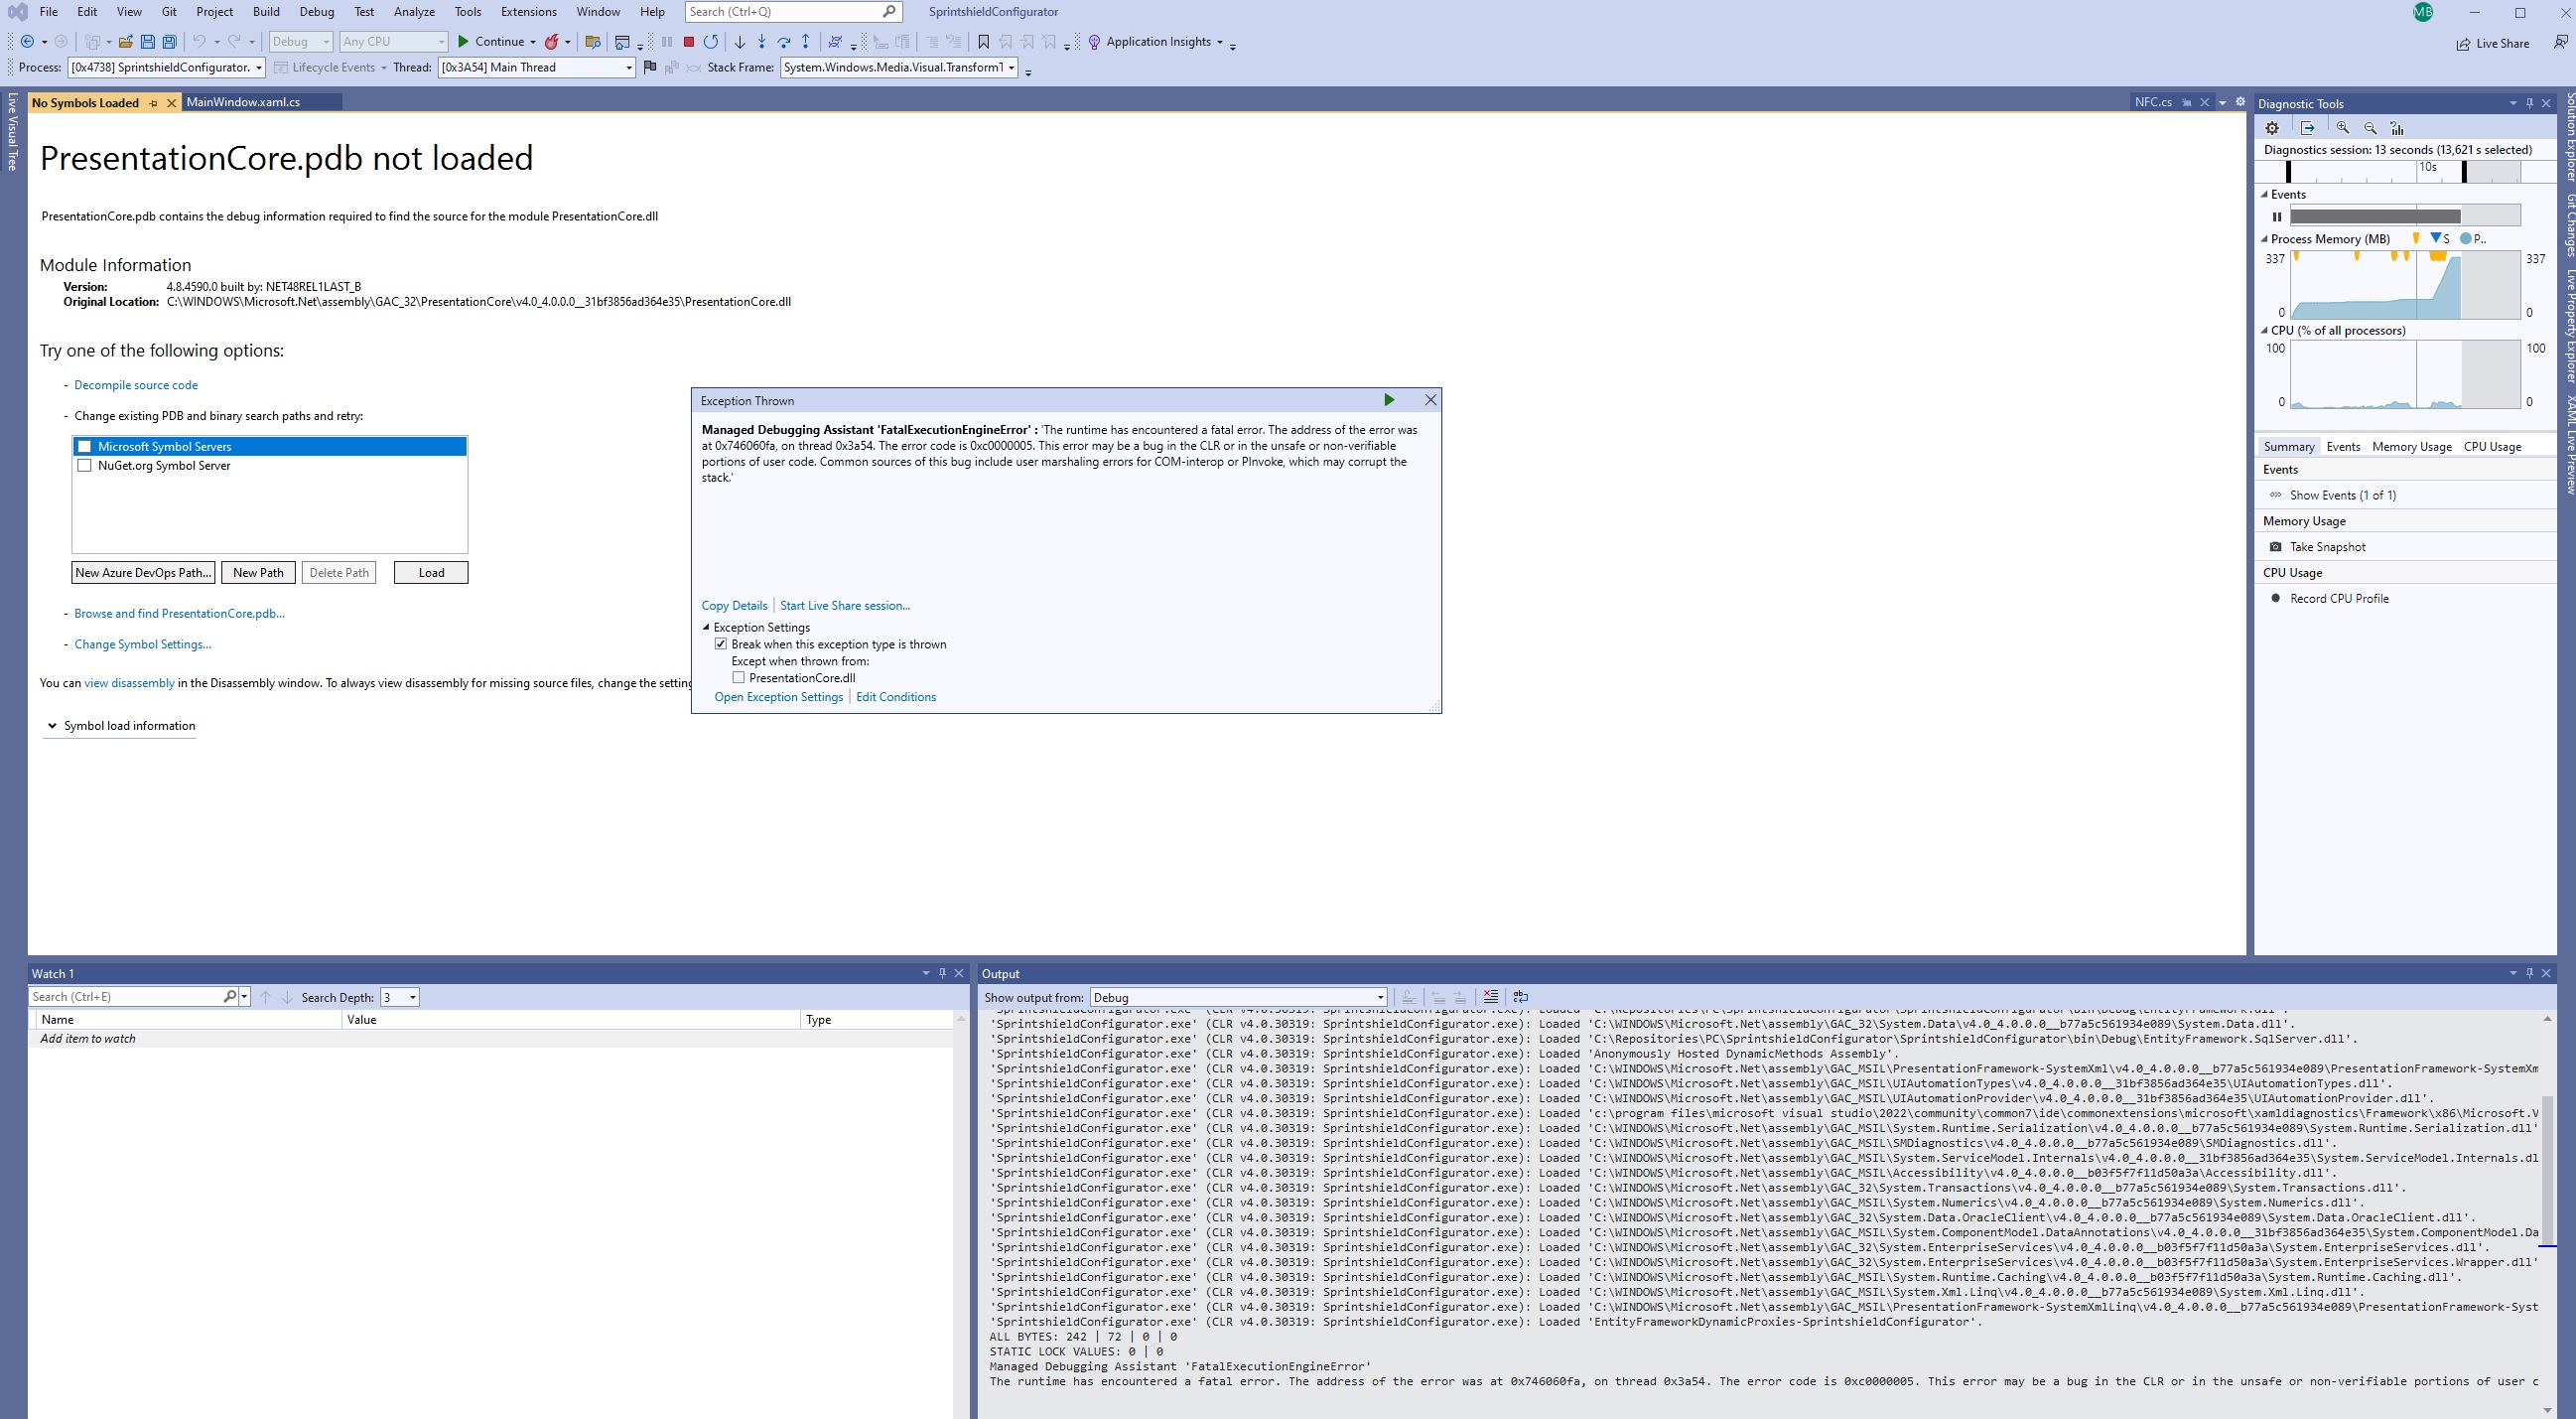
Task: Navigate backward with the back arrow icon
Action: point(27,42)
